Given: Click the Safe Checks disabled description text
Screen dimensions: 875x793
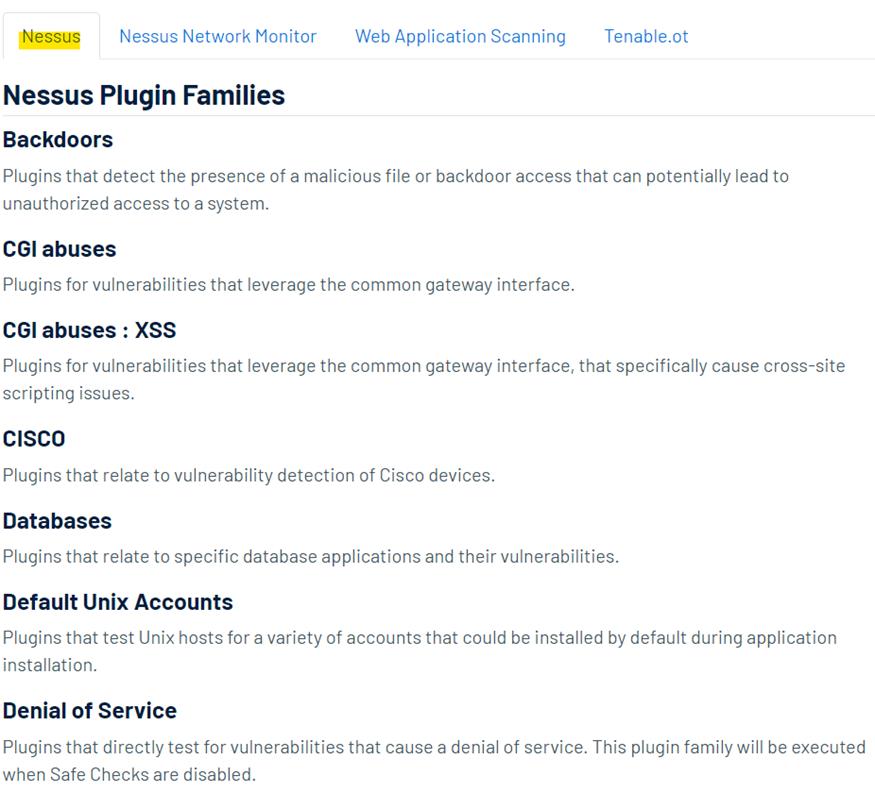Looking at the screenshot, I should click(434, 761).
